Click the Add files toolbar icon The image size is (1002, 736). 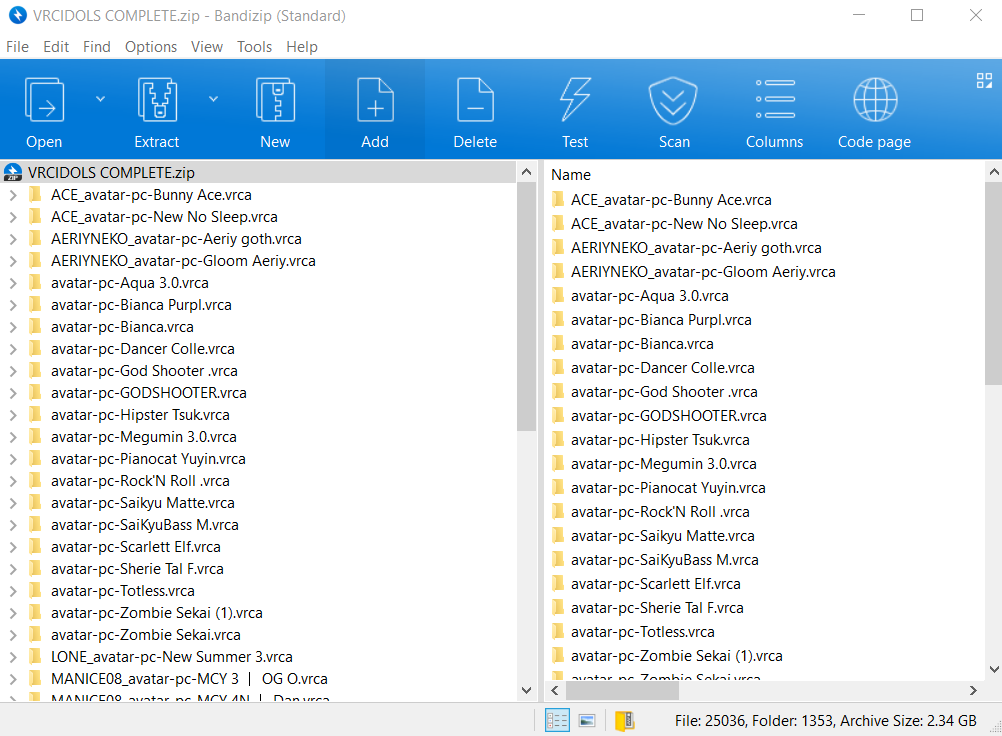(x=375, y=100)
